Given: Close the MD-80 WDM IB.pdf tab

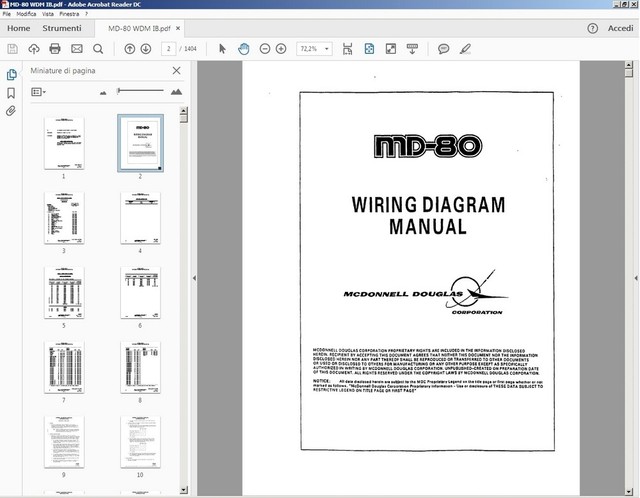Looking at the screenshot, I should [x=178, y=28].
